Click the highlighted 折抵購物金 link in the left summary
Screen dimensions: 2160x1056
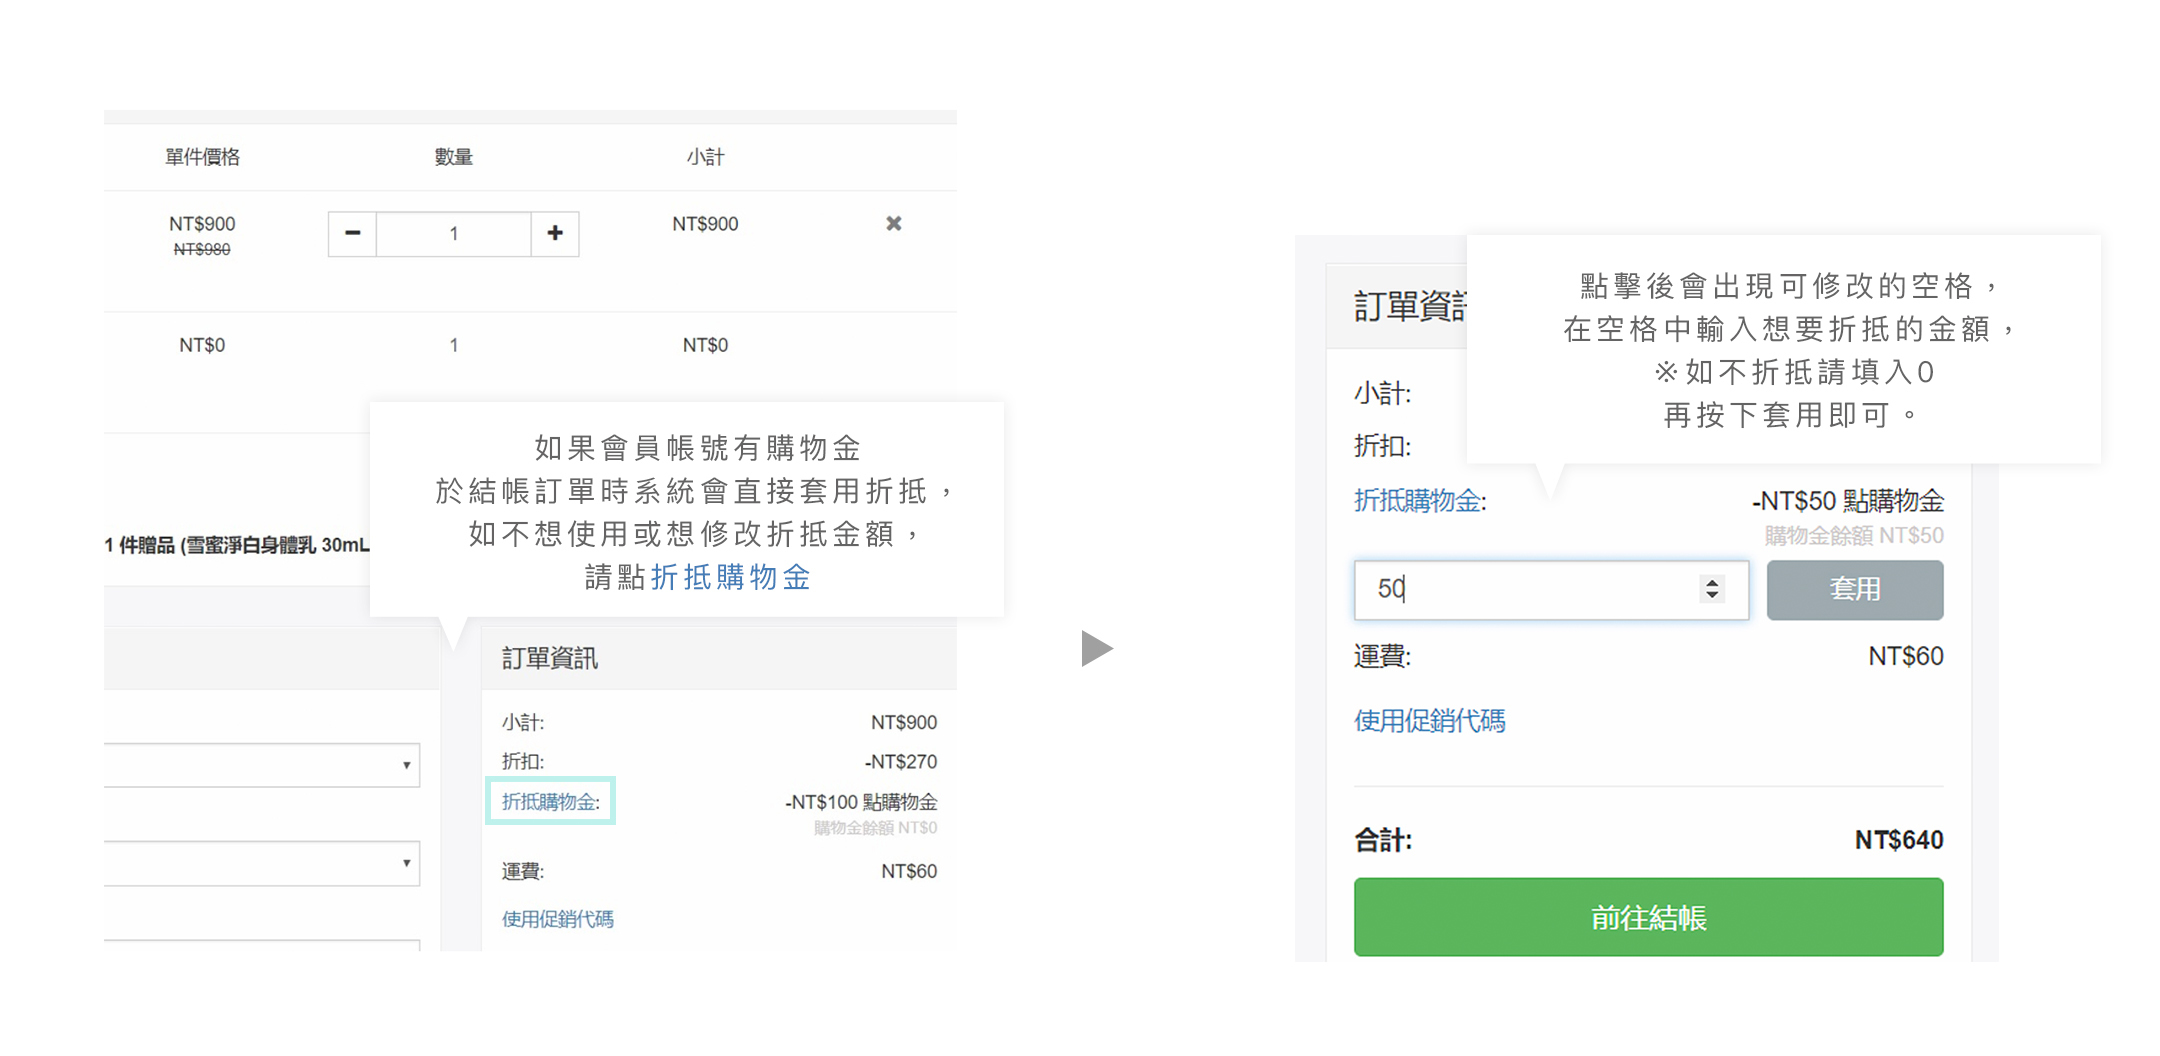[x=550, y=801]
